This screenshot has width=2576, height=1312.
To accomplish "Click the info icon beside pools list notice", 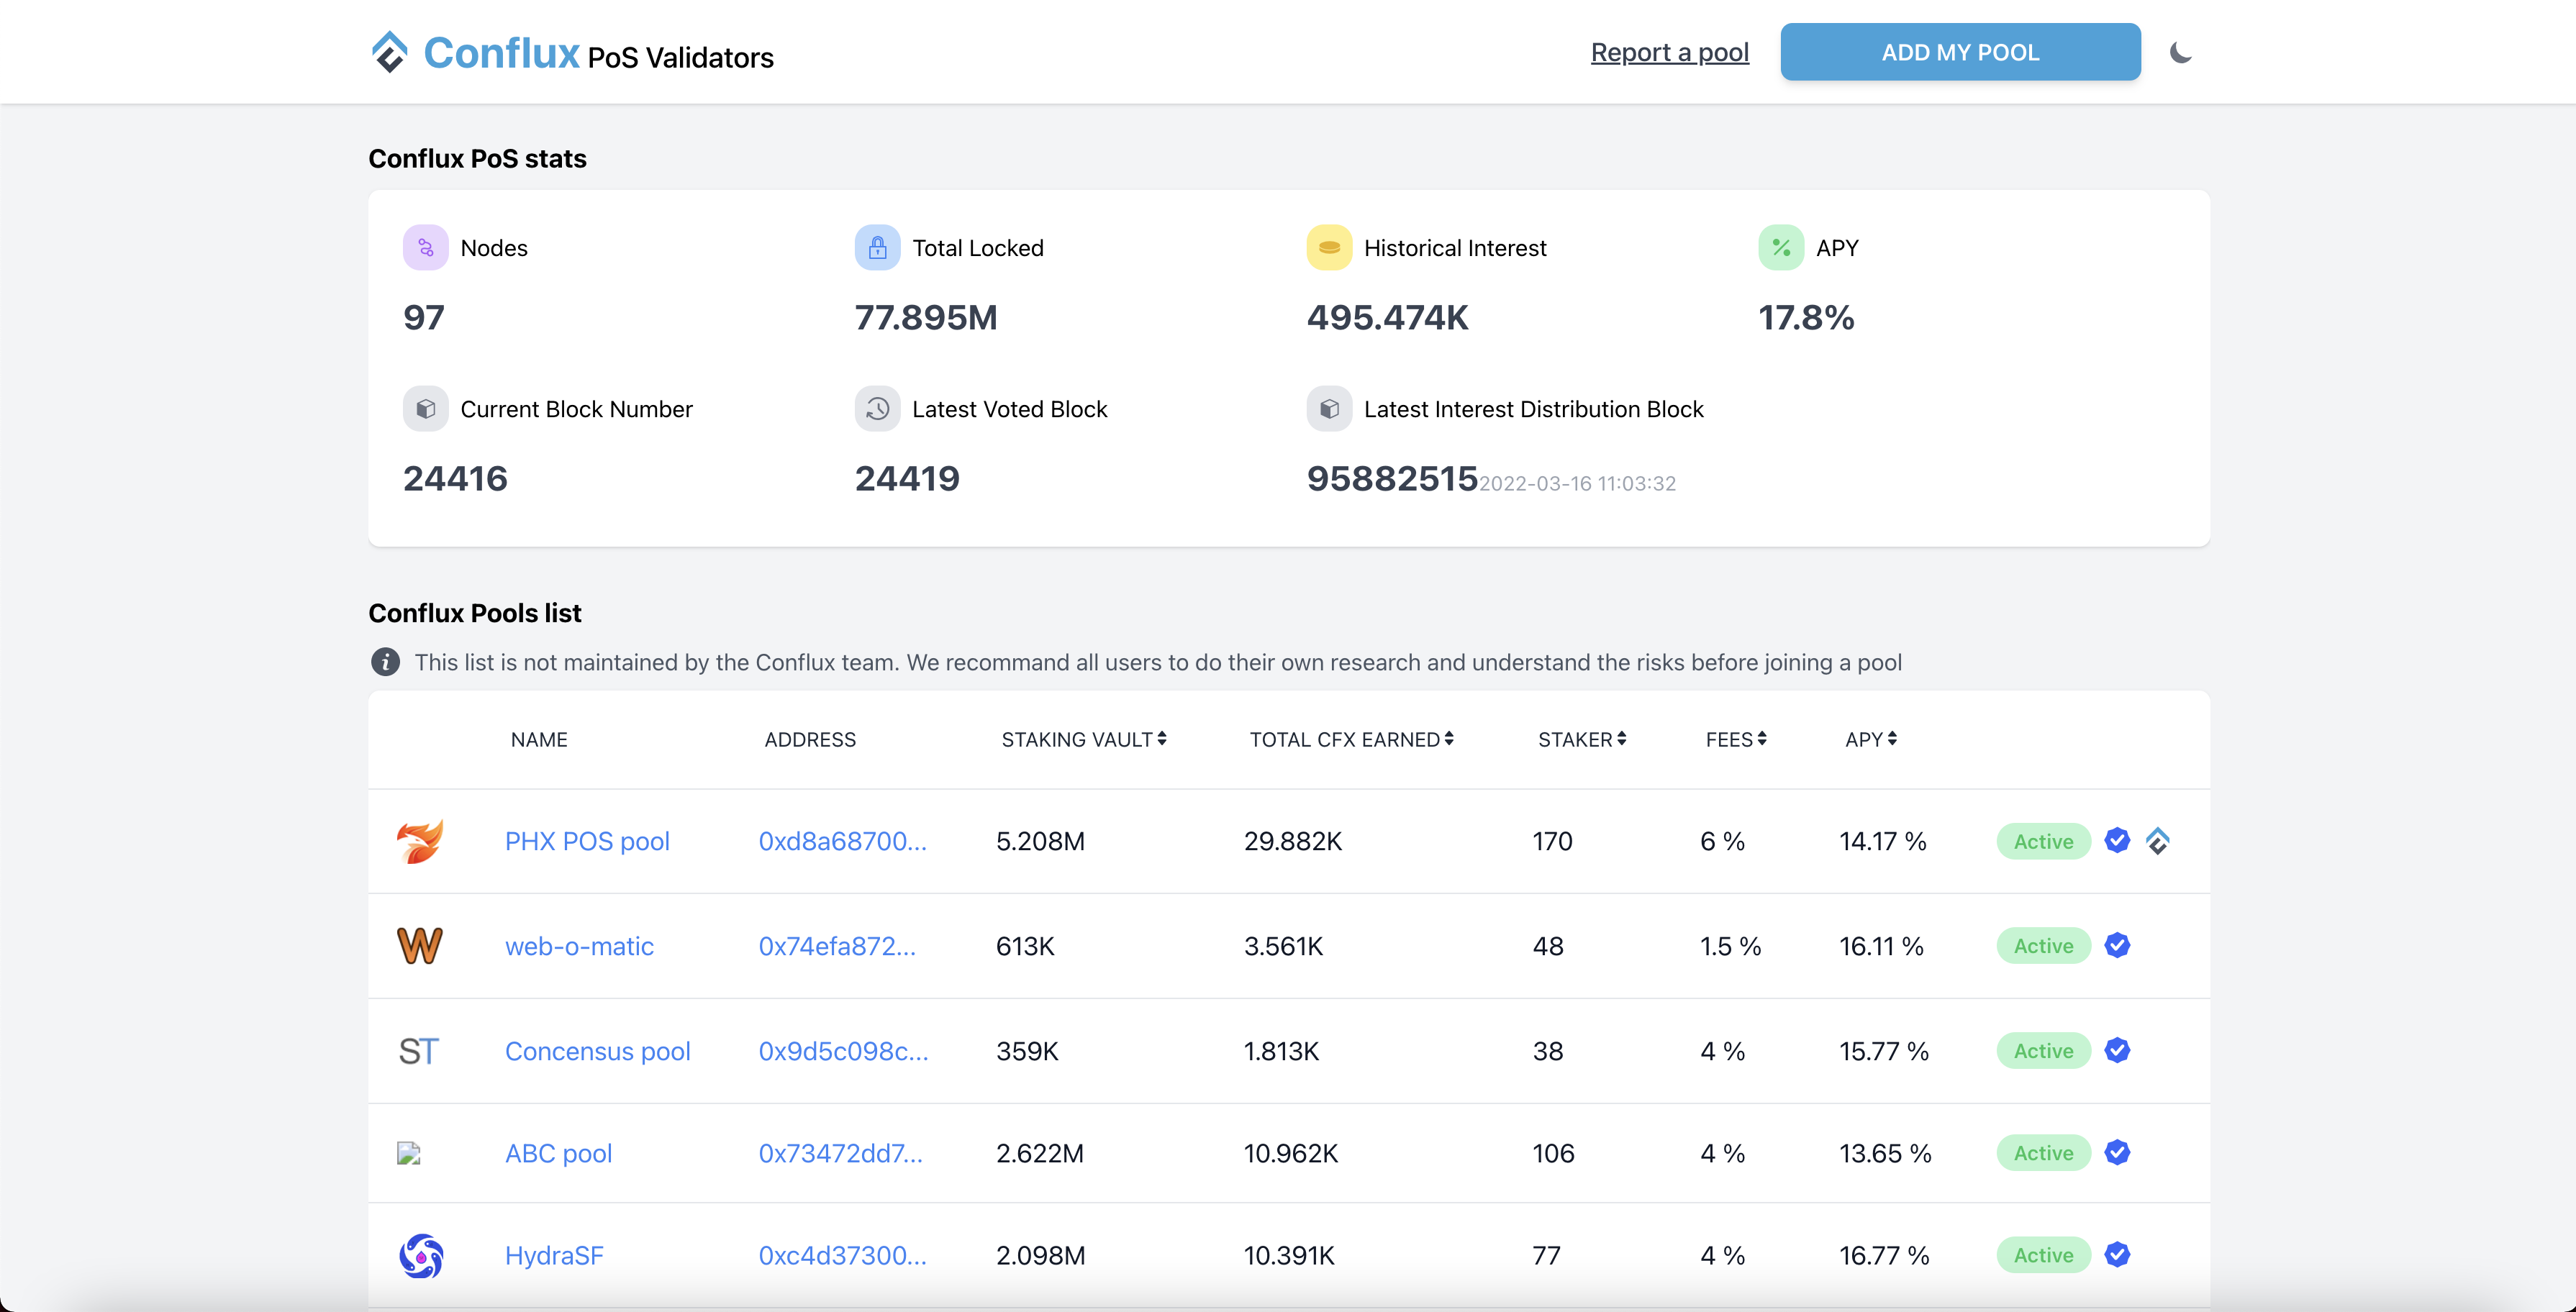I will 385,662.
